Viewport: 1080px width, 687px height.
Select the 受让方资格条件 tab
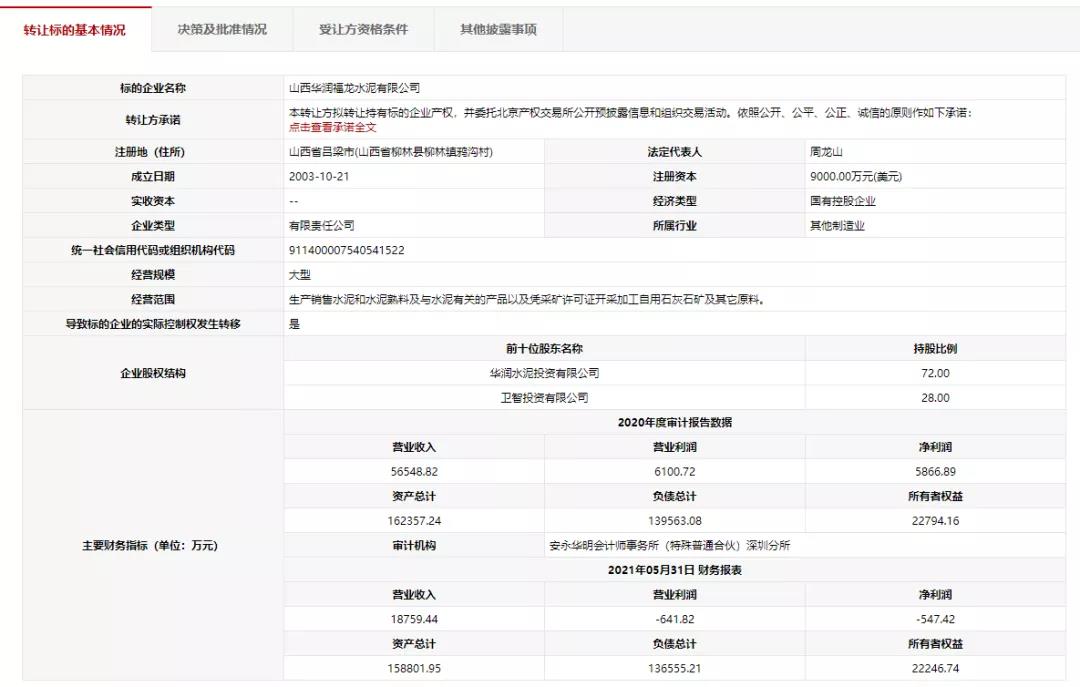tap(363, 30)
